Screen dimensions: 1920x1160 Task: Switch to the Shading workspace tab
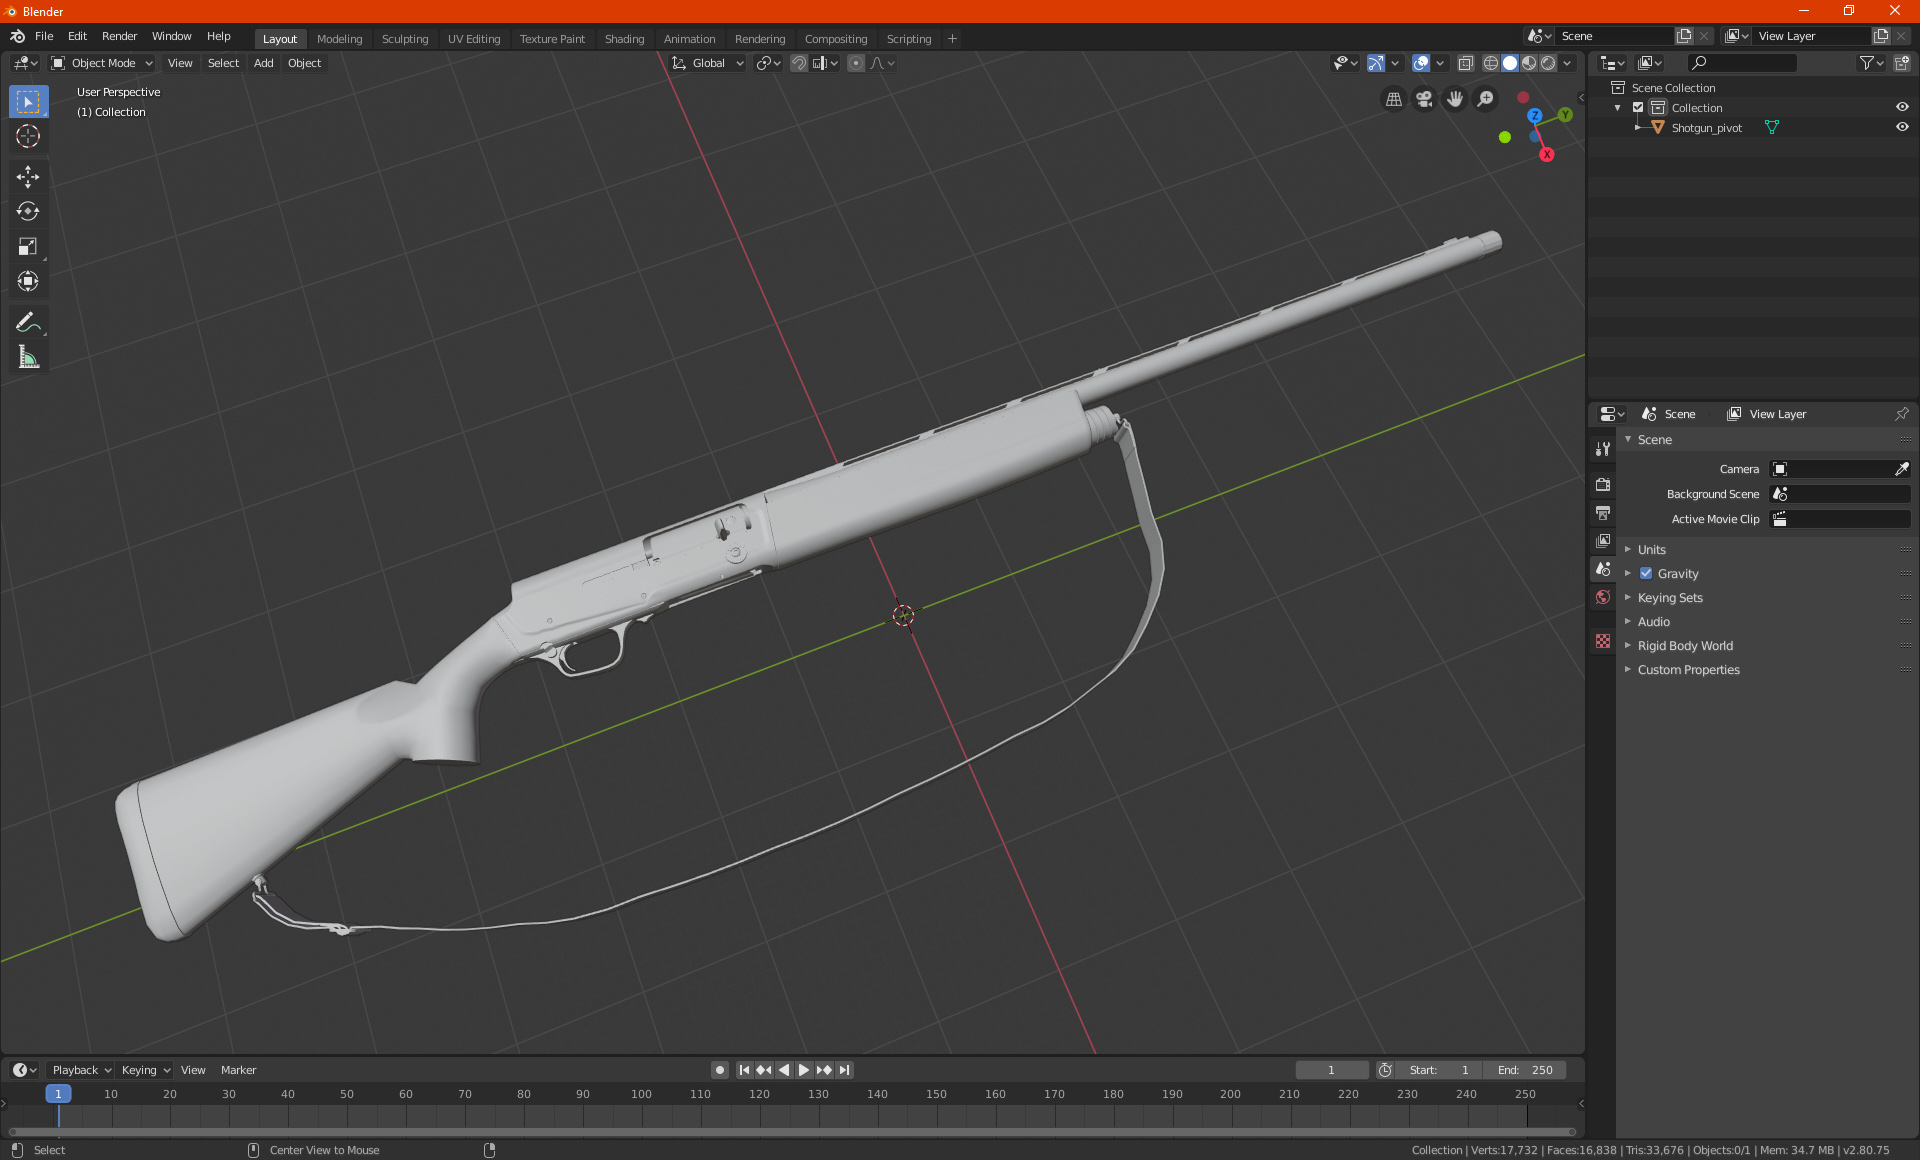tap(624, 39)
